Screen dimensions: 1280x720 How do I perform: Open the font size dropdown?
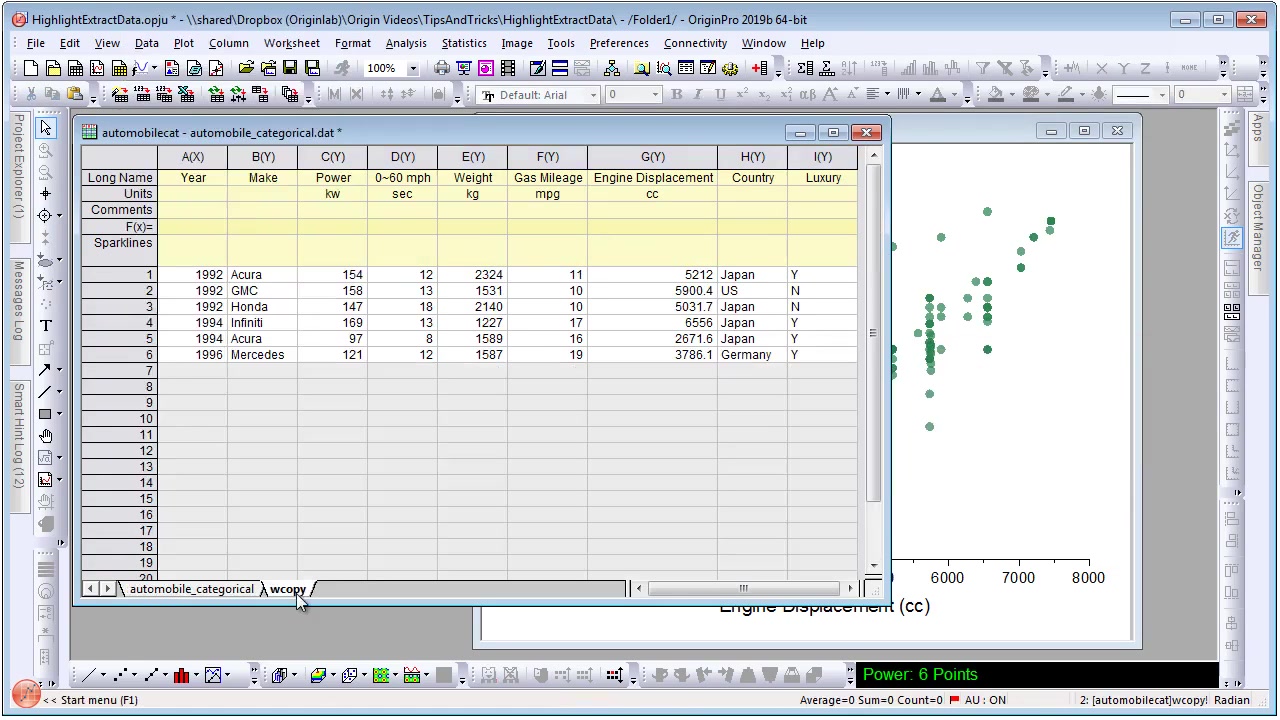click(655, 95)
